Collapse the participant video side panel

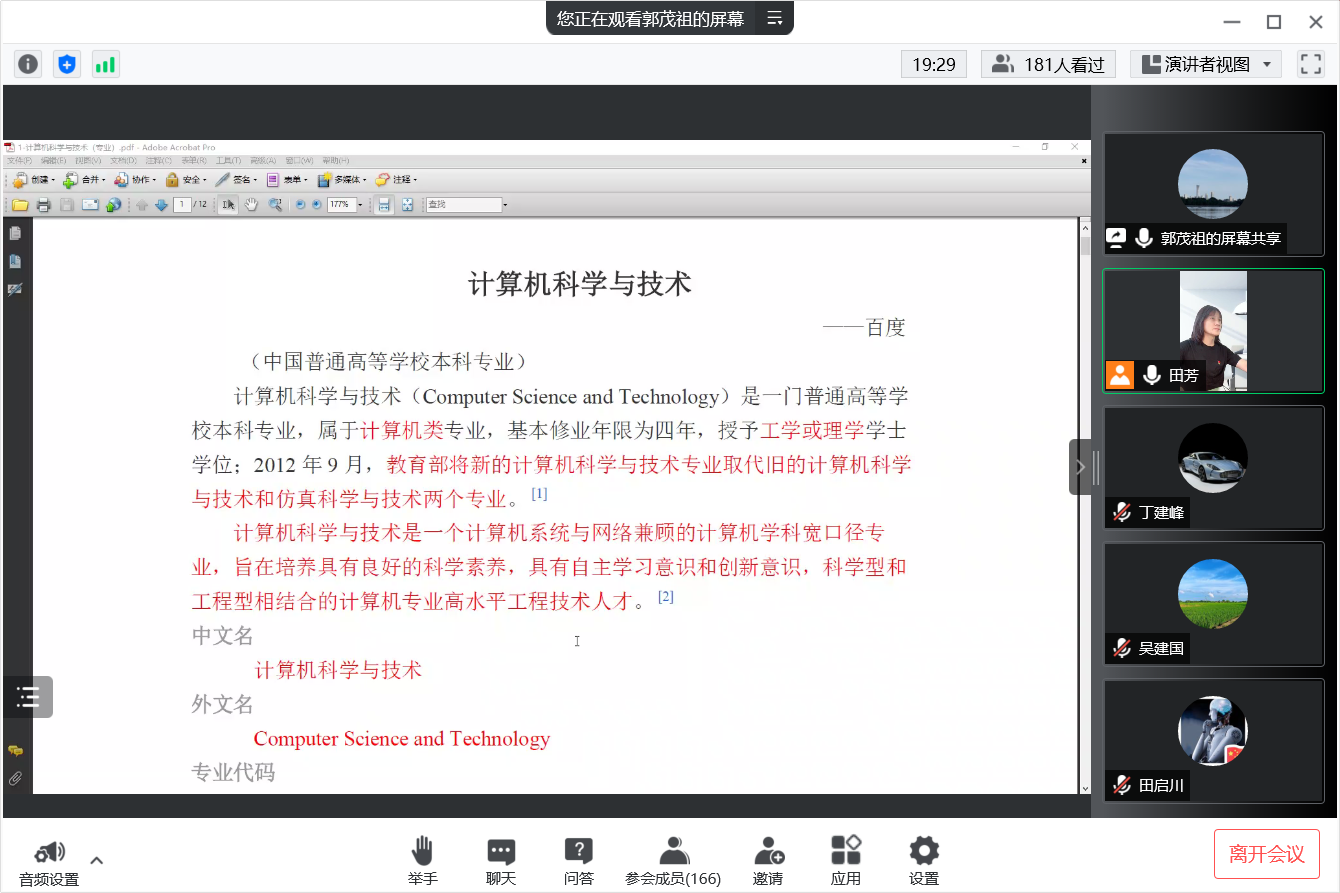(1080, 467)
